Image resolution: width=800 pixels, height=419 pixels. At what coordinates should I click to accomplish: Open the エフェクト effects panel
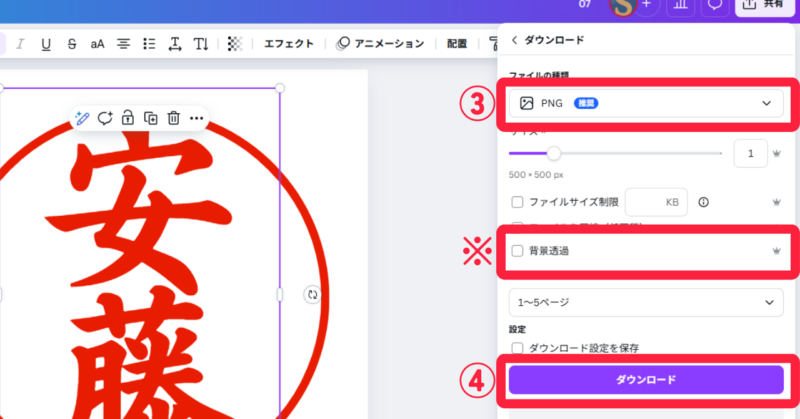[x=289, y=44]
